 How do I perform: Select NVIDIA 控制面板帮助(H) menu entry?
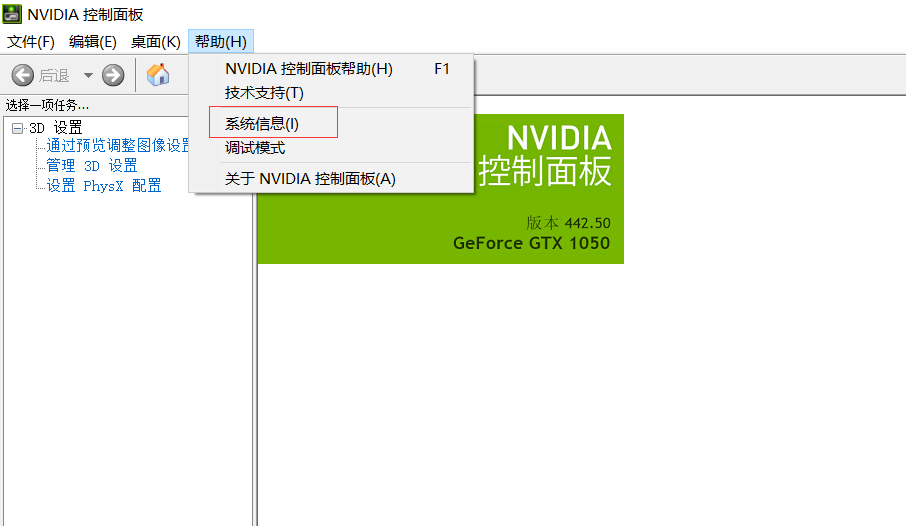tap(331, 69)
